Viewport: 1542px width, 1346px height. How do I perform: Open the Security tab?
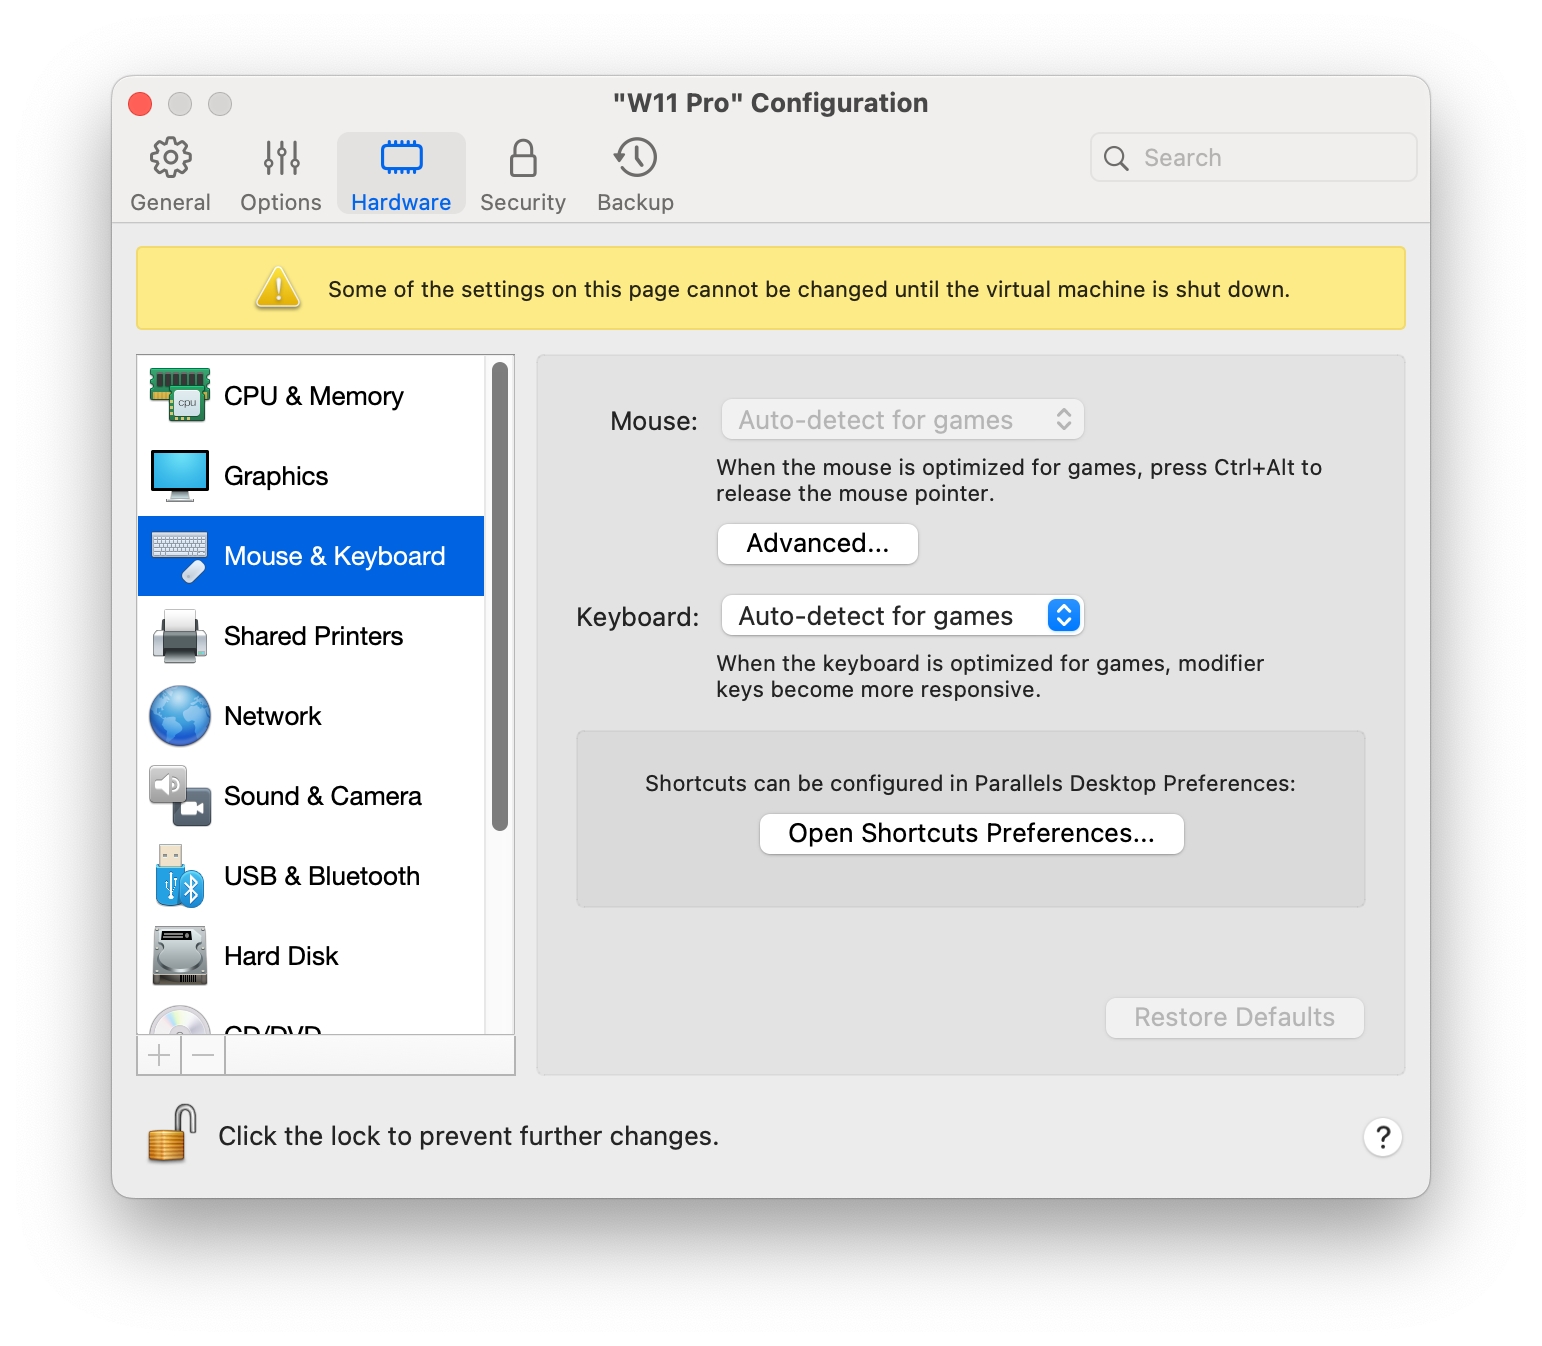[523, 174]
